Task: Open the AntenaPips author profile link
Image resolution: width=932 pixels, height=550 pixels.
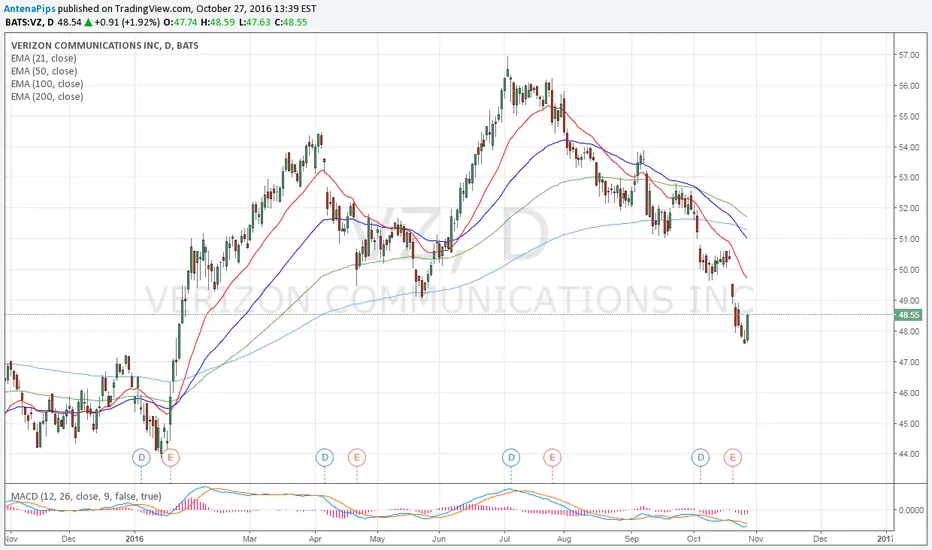Action: 30,9
